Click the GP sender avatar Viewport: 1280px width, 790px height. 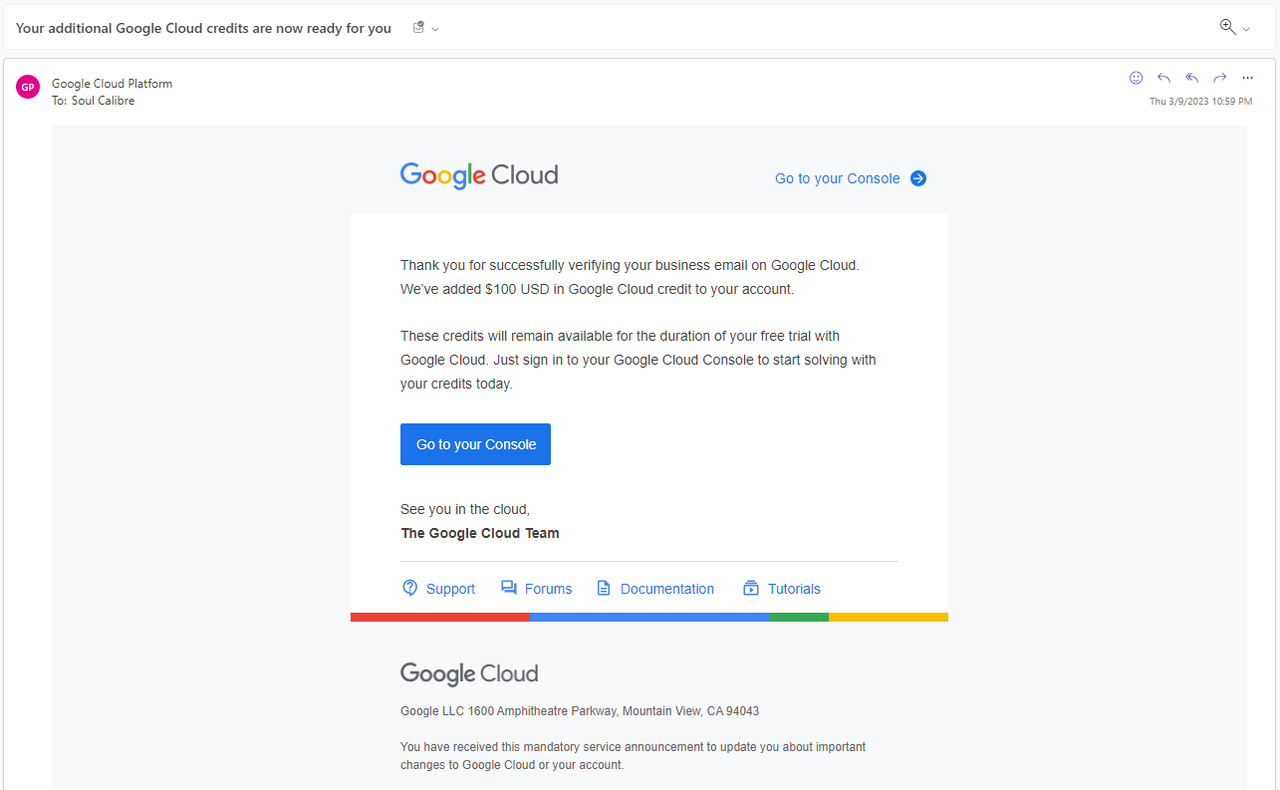28,87
